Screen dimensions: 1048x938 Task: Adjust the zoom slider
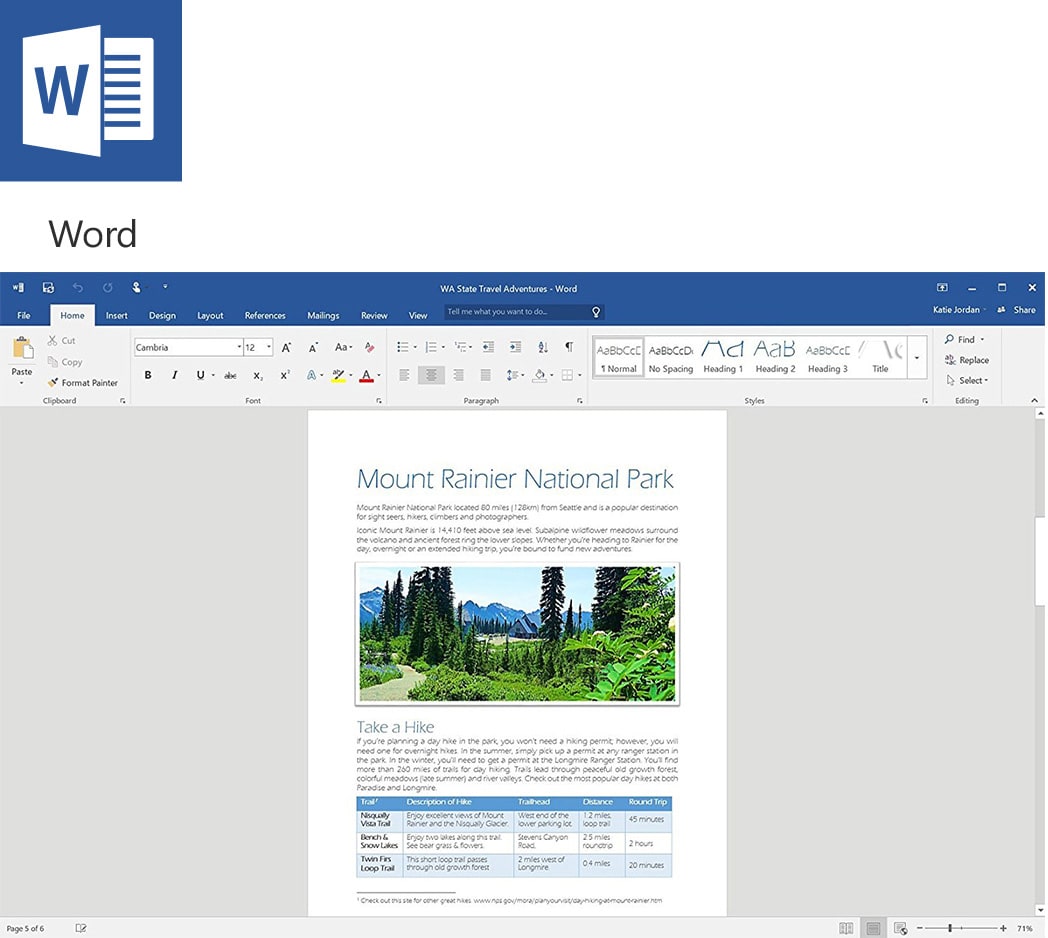(x=950, y=928)
